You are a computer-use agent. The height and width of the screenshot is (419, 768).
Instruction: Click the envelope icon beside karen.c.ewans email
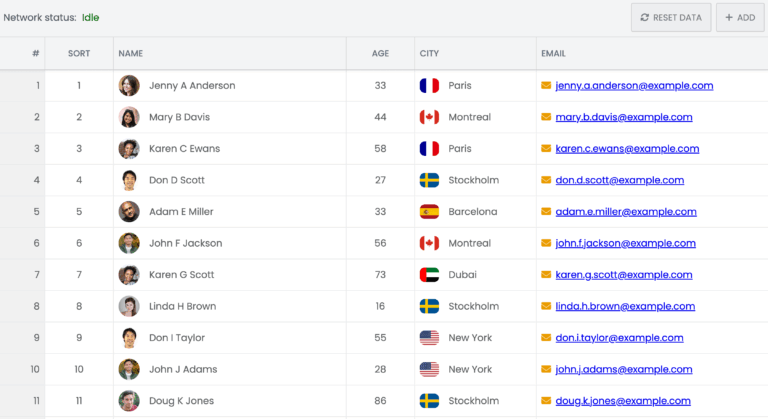point(546,149)
